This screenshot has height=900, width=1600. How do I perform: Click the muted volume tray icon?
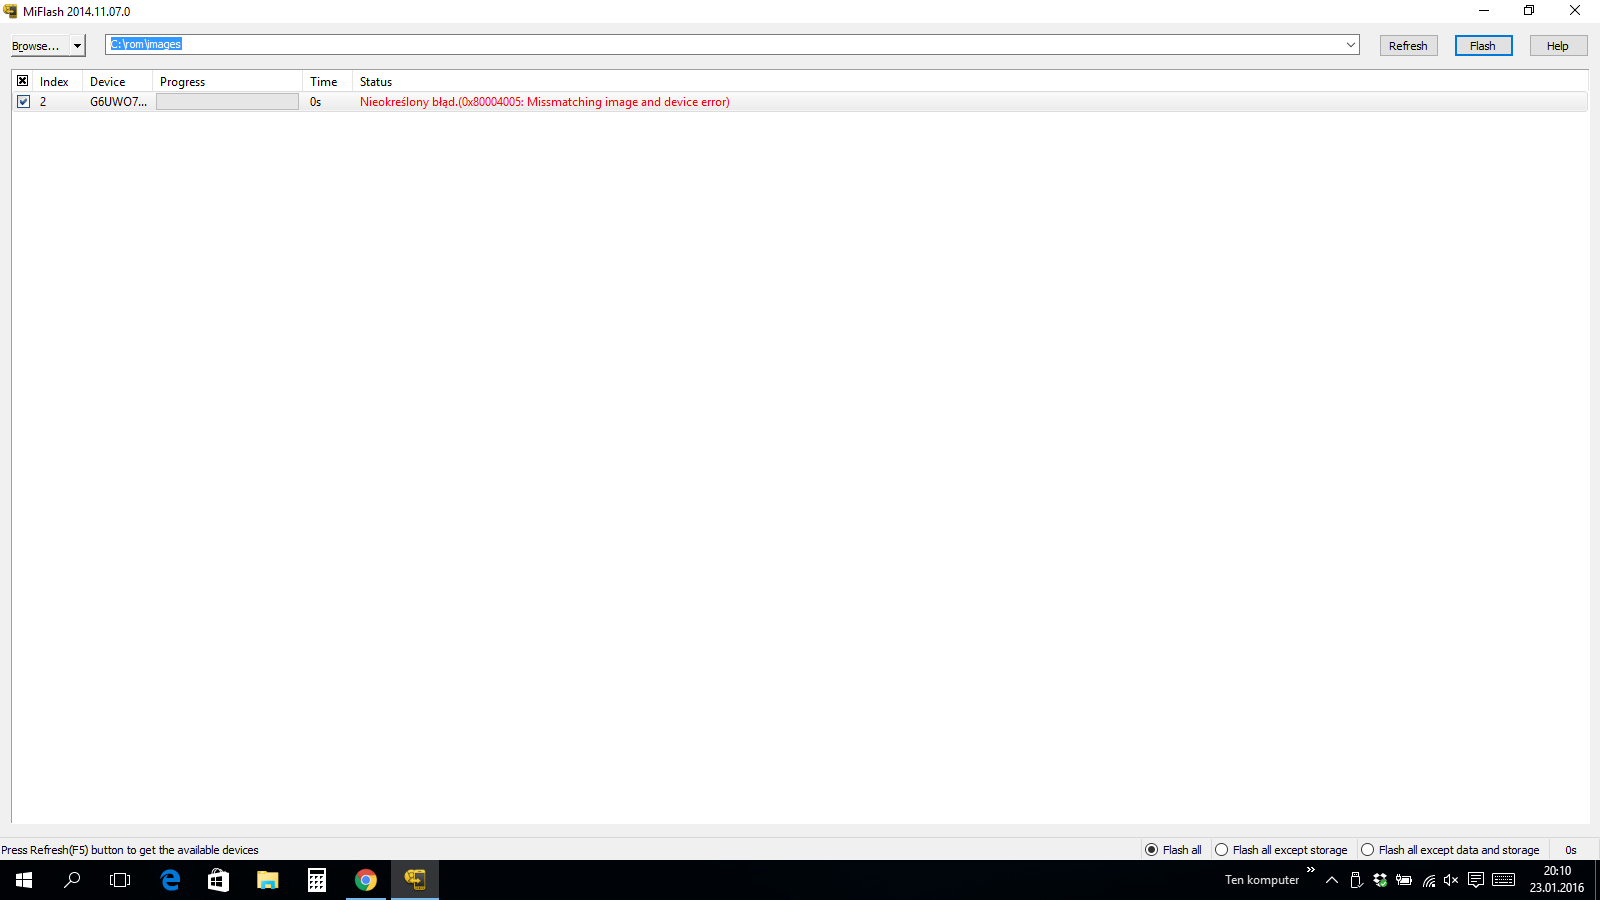1451,880
